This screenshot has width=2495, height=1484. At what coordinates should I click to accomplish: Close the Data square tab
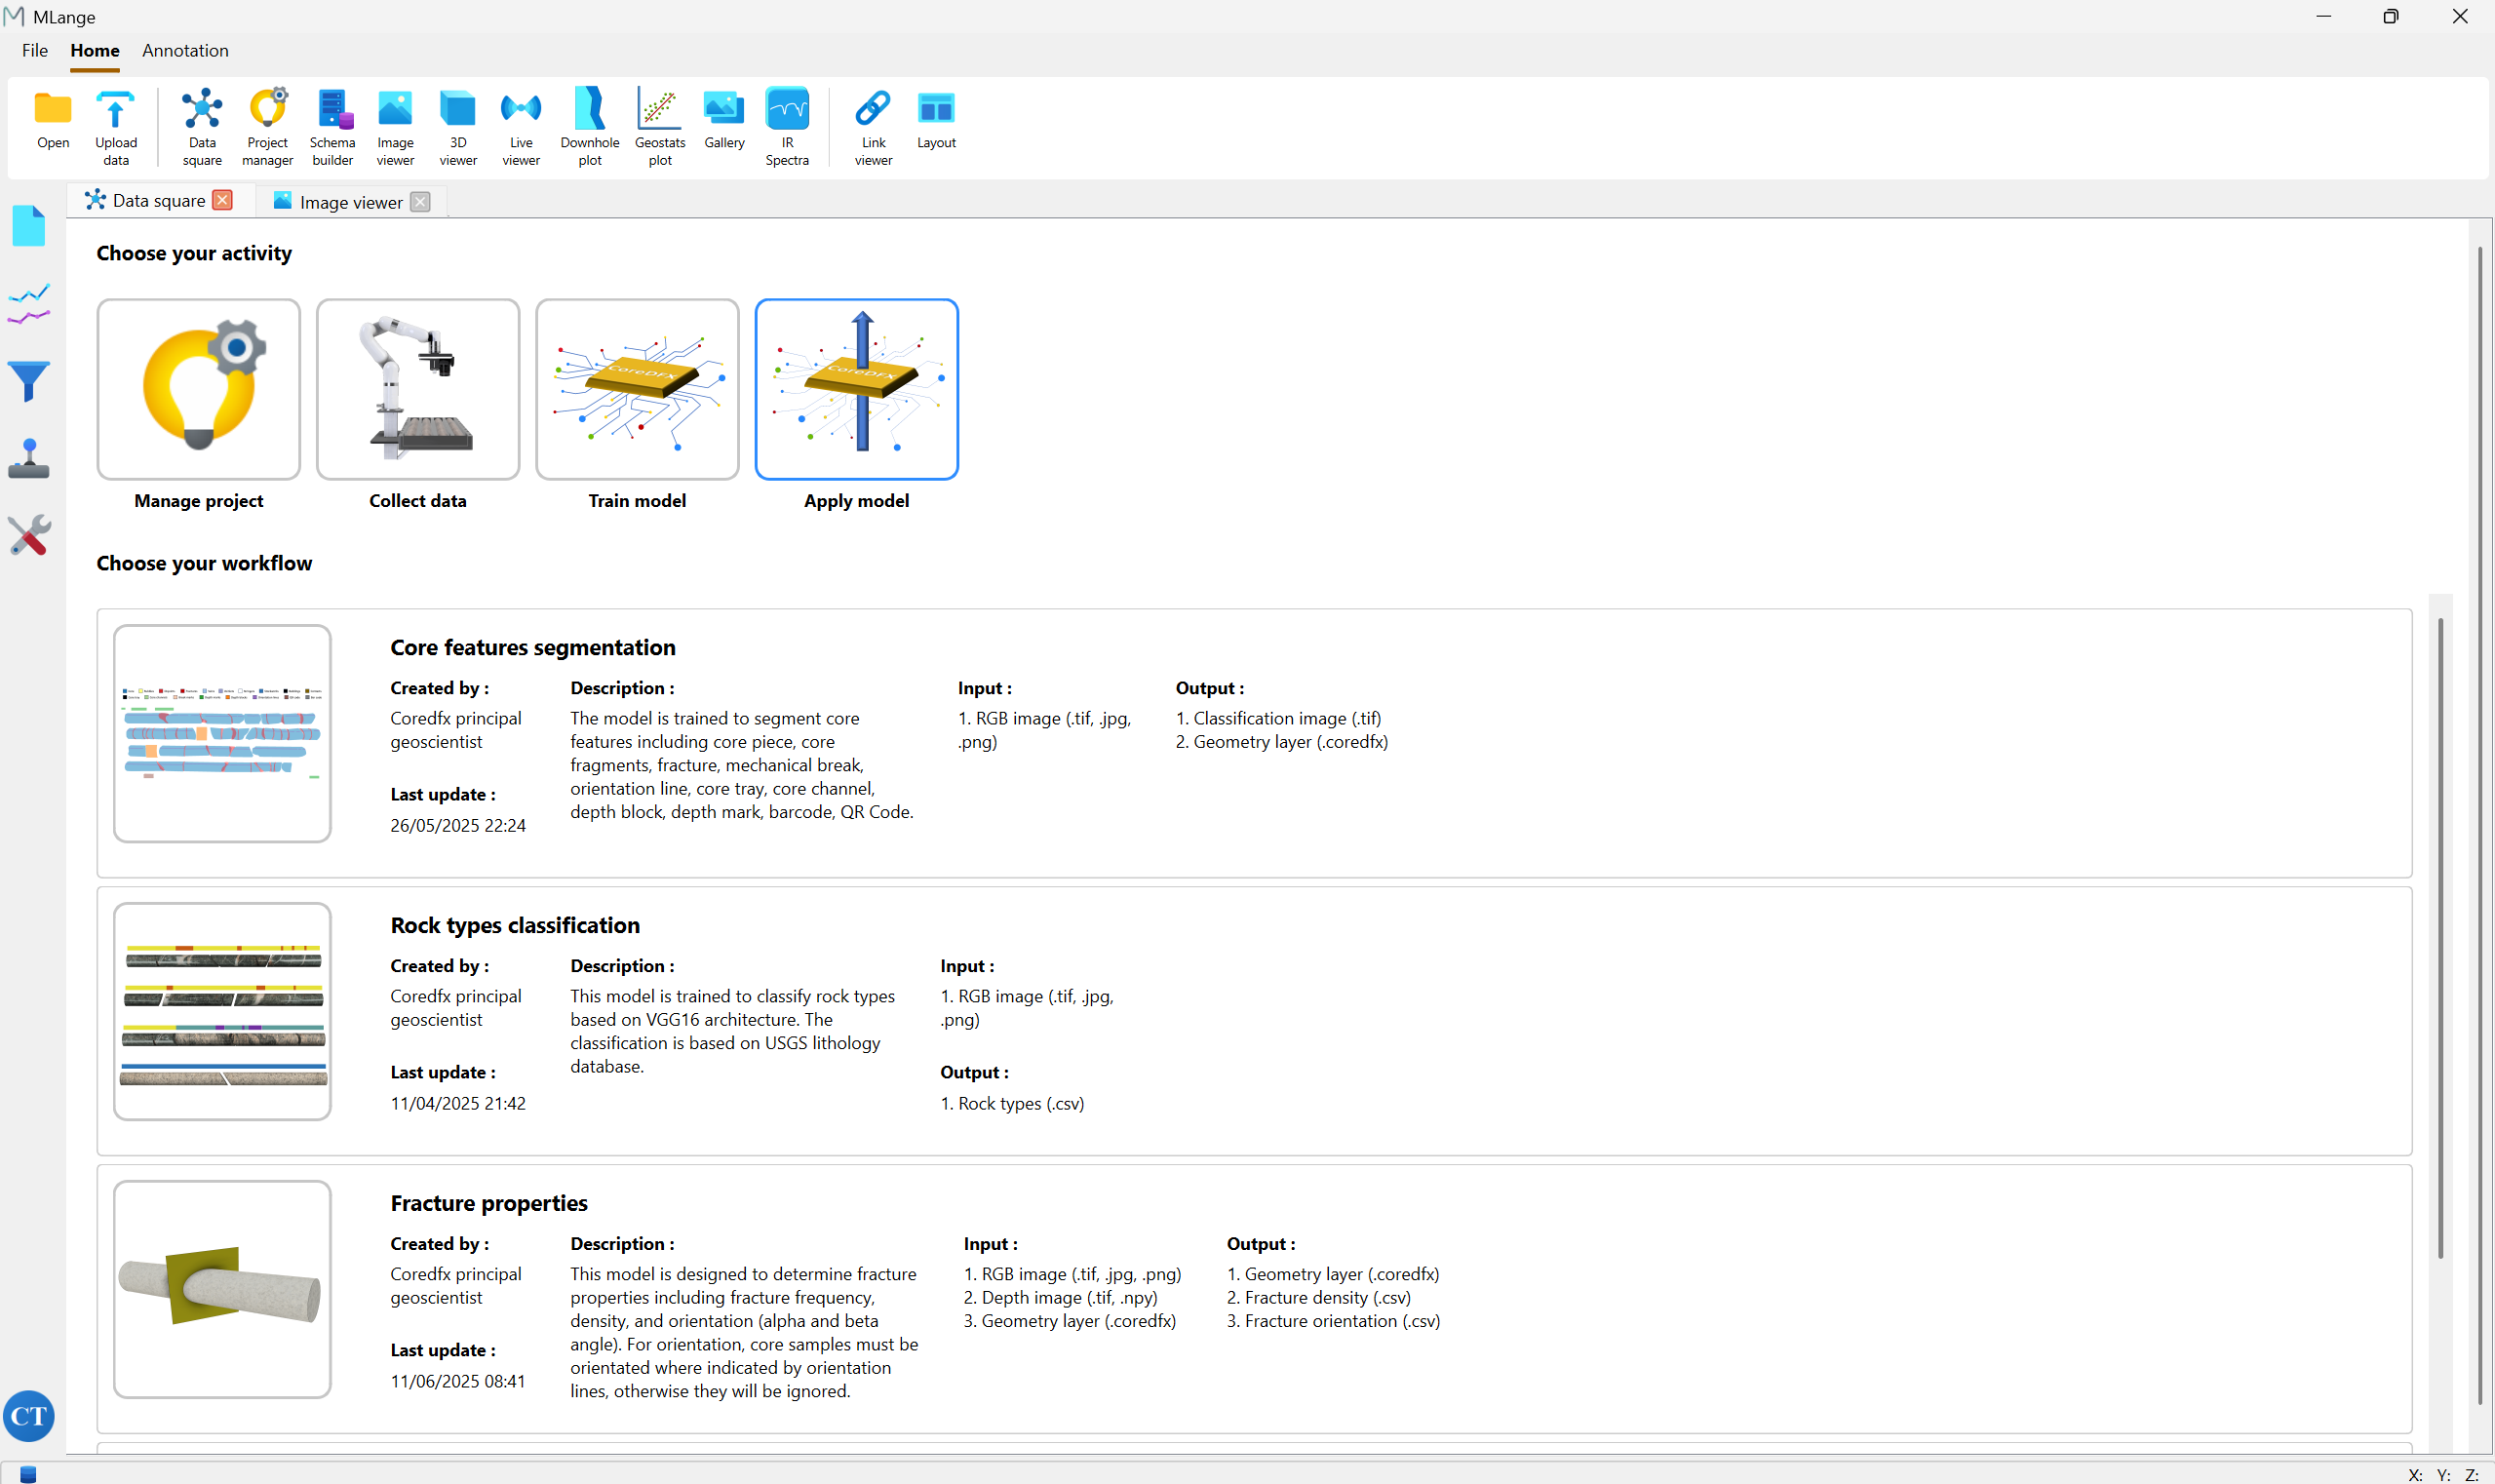pyautogui.click(x=223, y=200)
